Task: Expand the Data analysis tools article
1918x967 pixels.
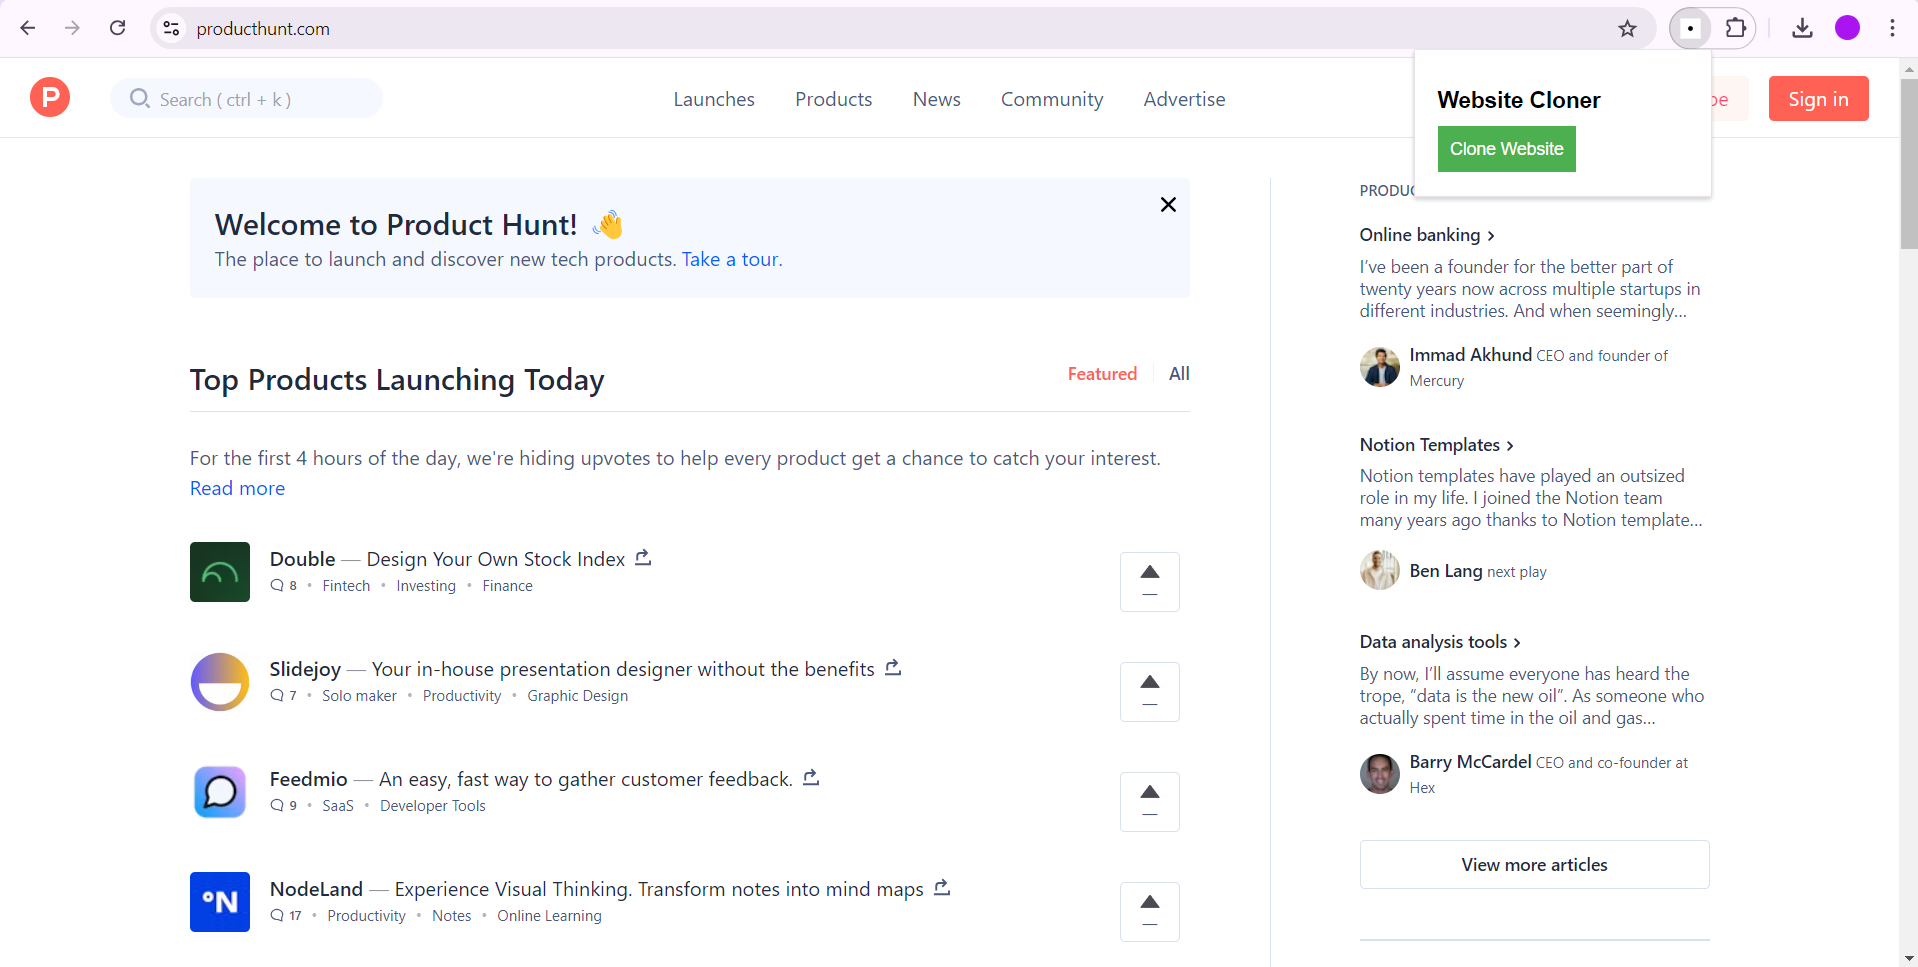Action: click(1440, 642)
